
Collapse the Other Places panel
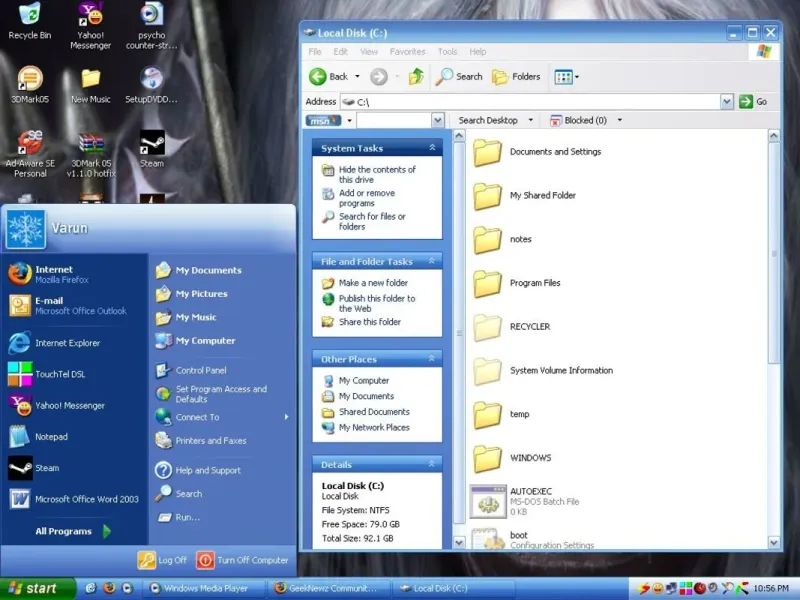click(433, 358)
